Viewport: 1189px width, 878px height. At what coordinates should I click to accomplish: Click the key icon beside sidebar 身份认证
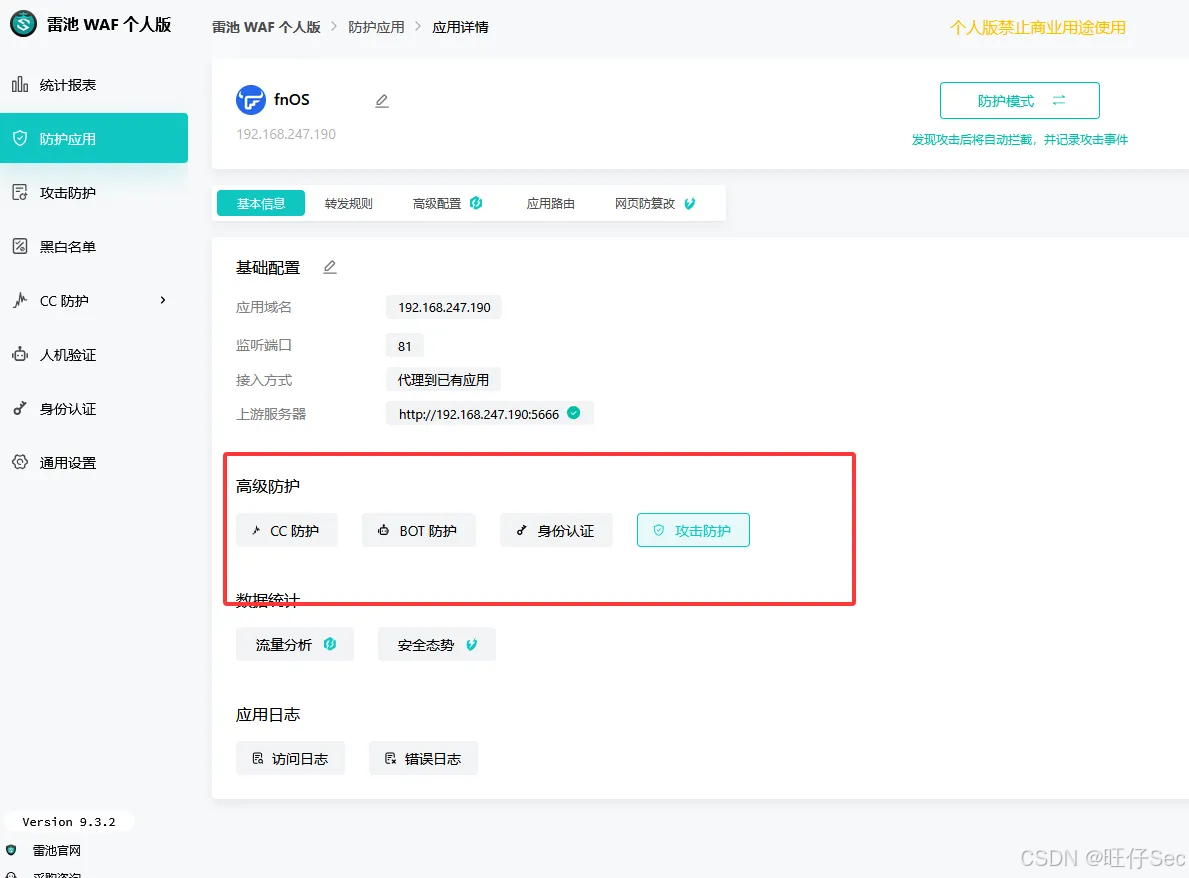coord(20,409)
